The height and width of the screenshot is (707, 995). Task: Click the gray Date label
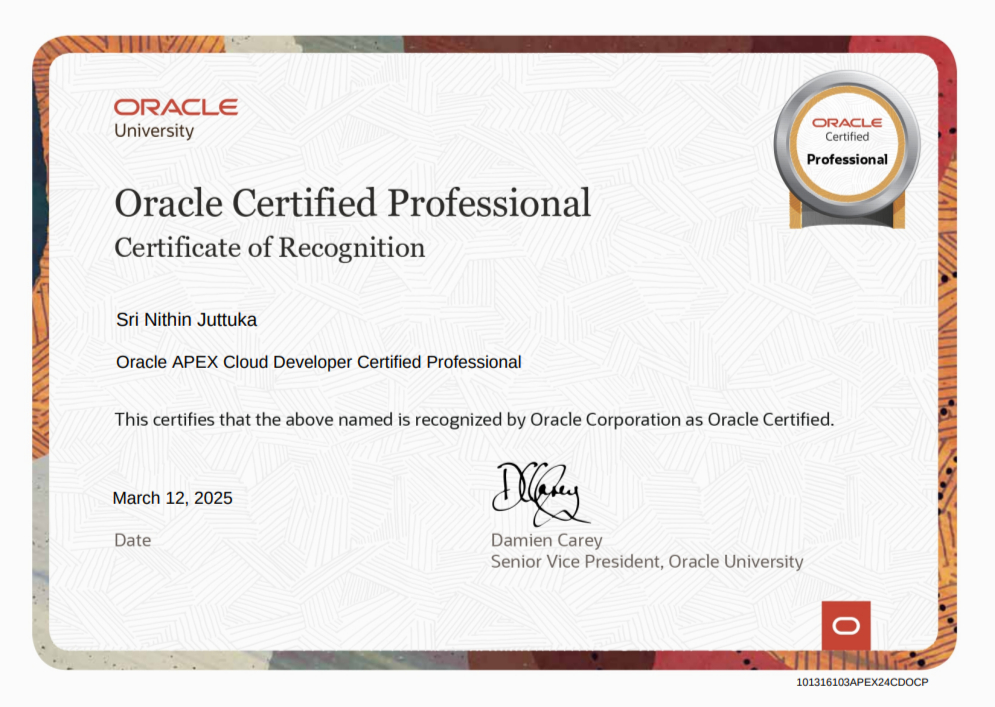133,540
